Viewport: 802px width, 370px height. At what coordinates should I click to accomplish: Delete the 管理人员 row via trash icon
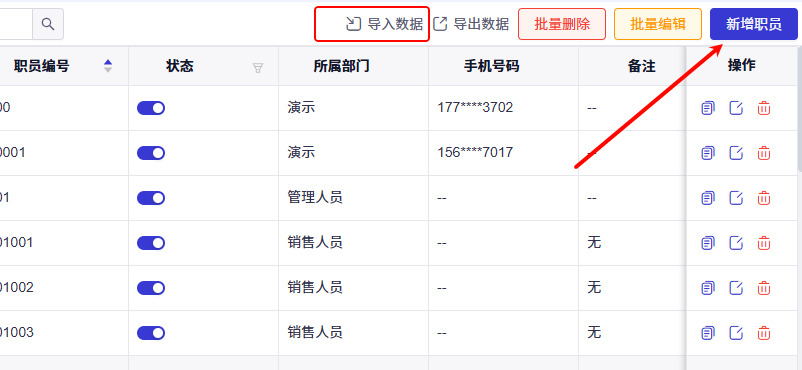click(764, 198)
